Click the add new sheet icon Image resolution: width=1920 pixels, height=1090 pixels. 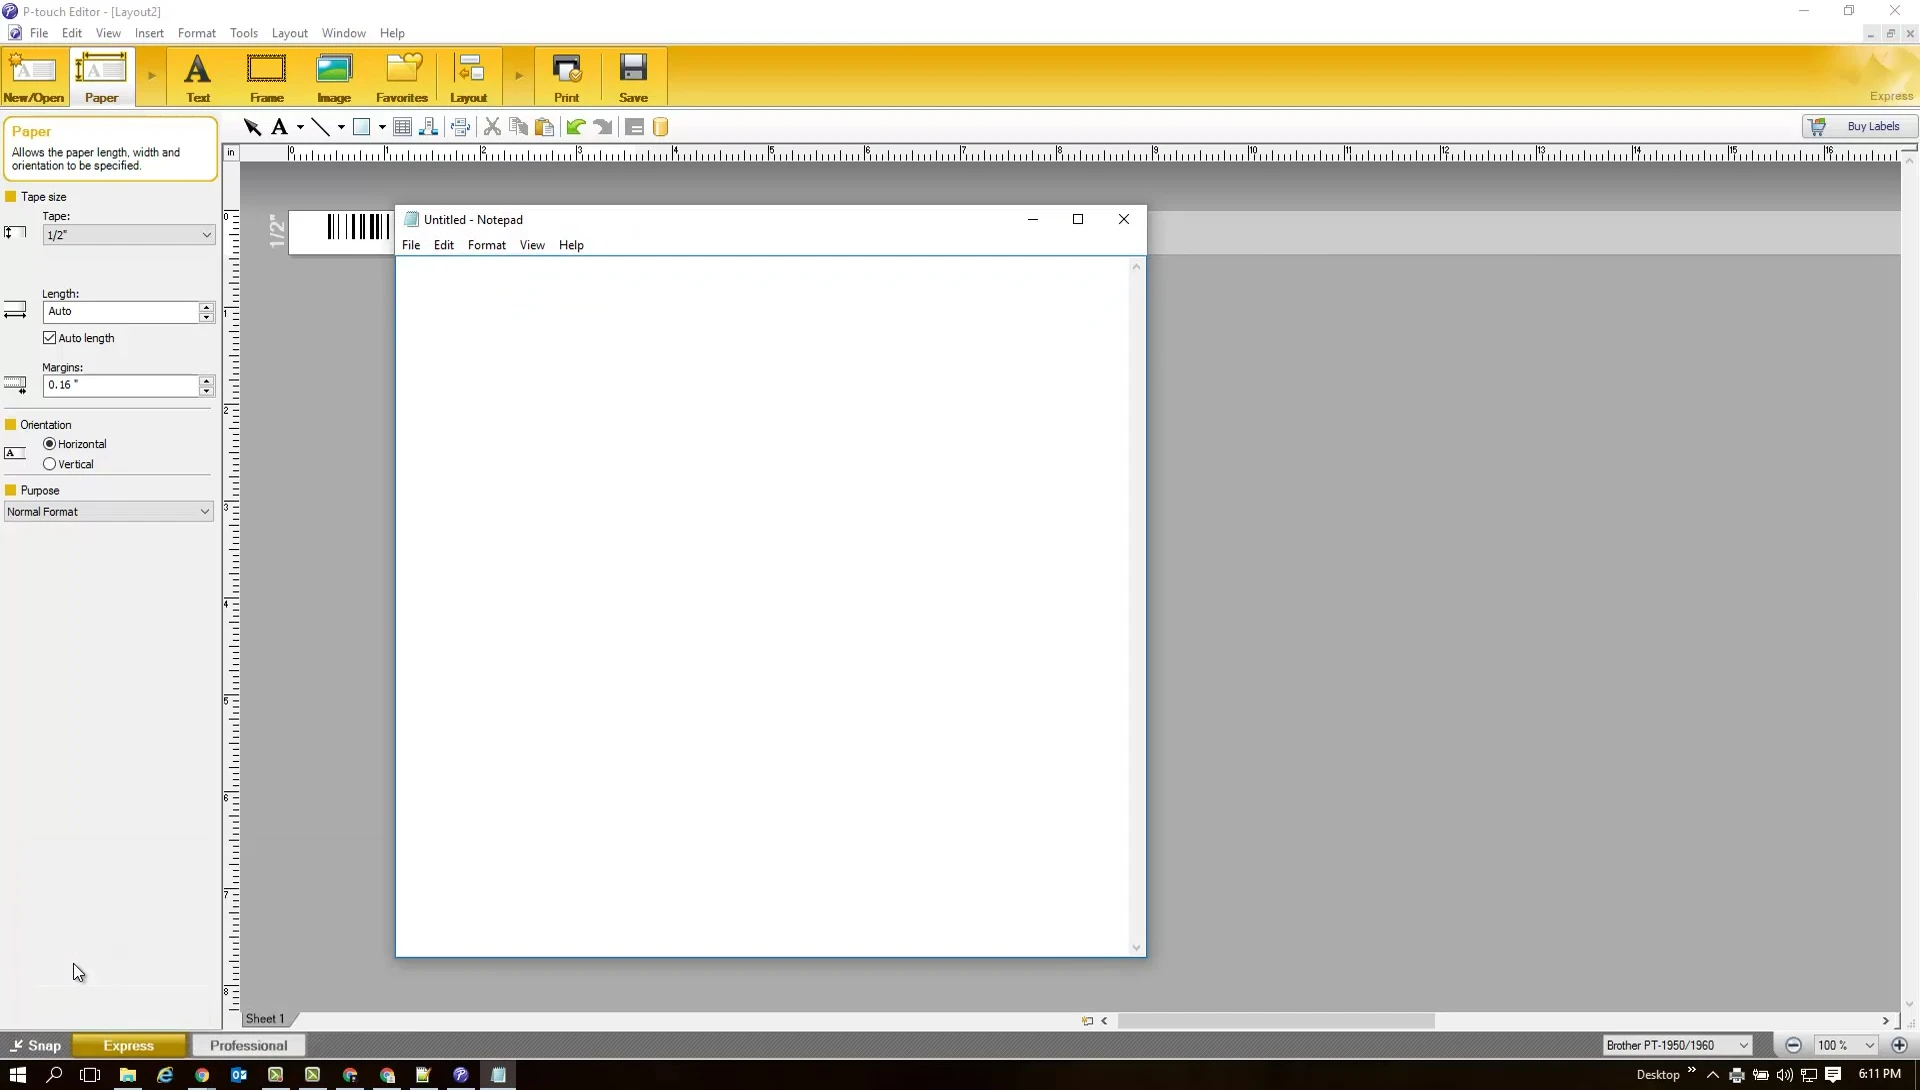(x=1087, y=1021)
